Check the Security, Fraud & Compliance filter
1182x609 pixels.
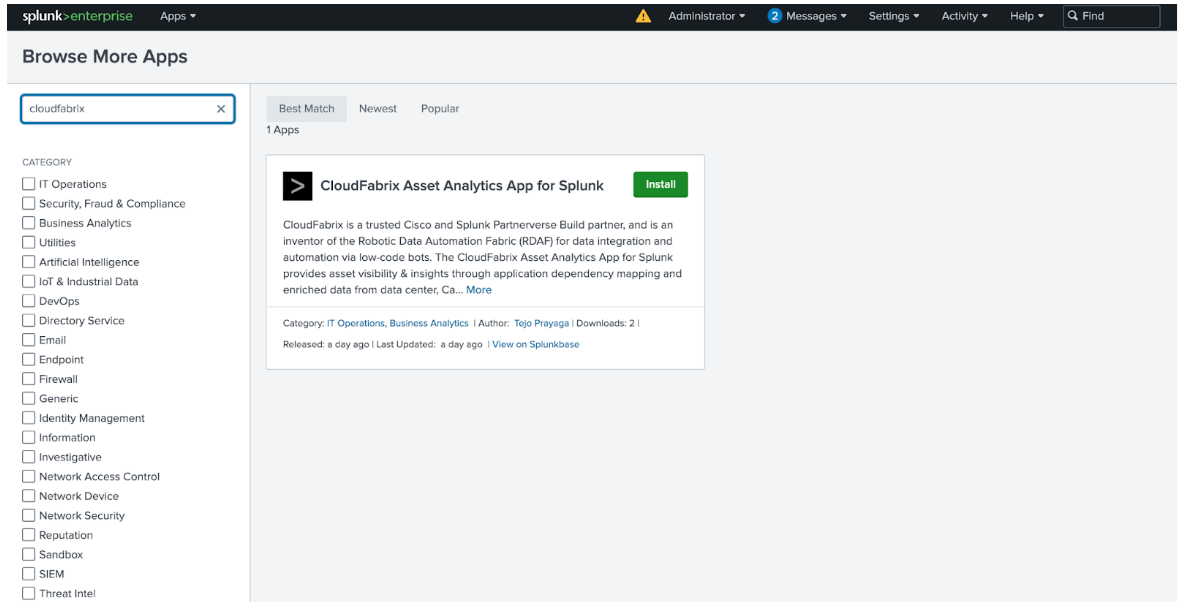(x=28, y=203)
